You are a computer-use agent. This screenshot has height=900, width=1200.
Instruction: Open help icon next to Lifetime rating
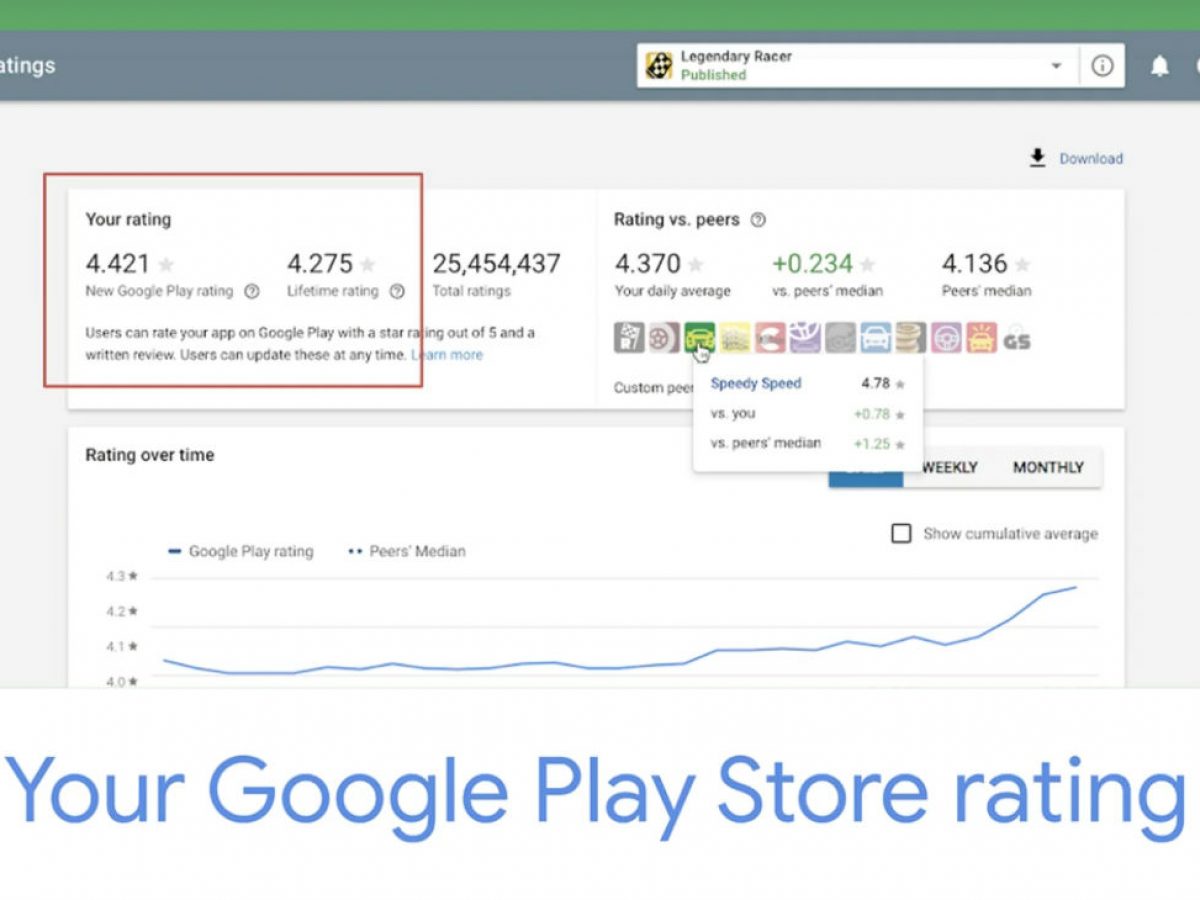coord(397,291)
